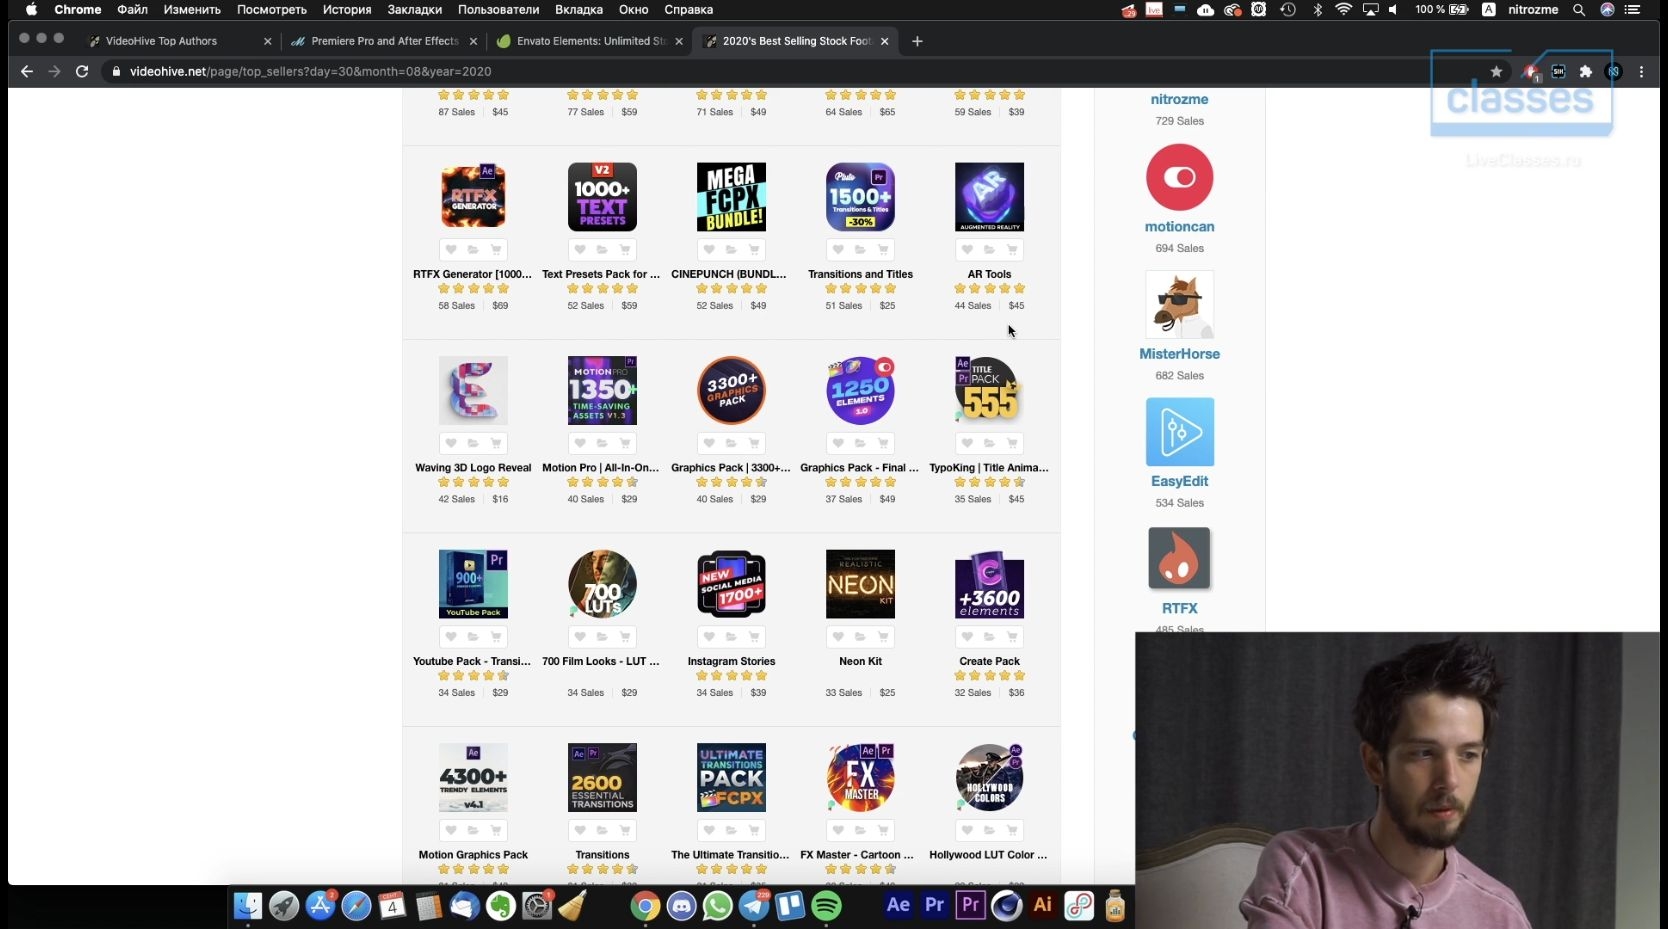Screen dimensions: 1668x929
Task: Click the EasyEdit author avatar
Action: coord(1180,431)
